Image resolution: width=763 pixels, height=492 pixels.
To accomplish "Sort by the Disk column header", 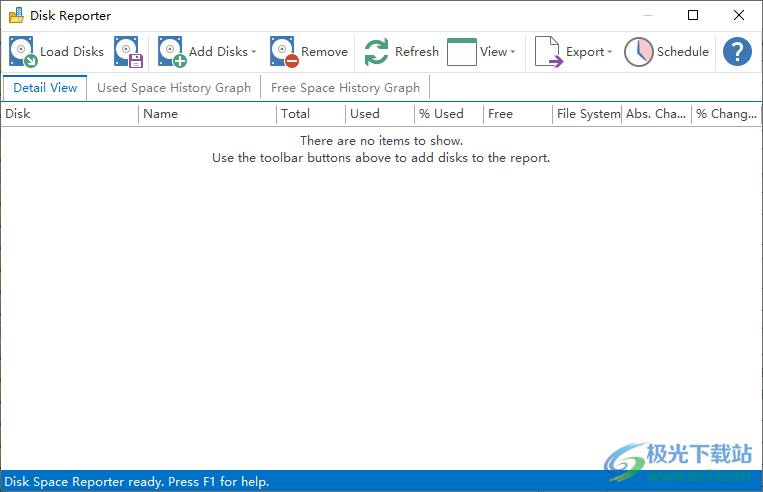I will coord(70,114).
